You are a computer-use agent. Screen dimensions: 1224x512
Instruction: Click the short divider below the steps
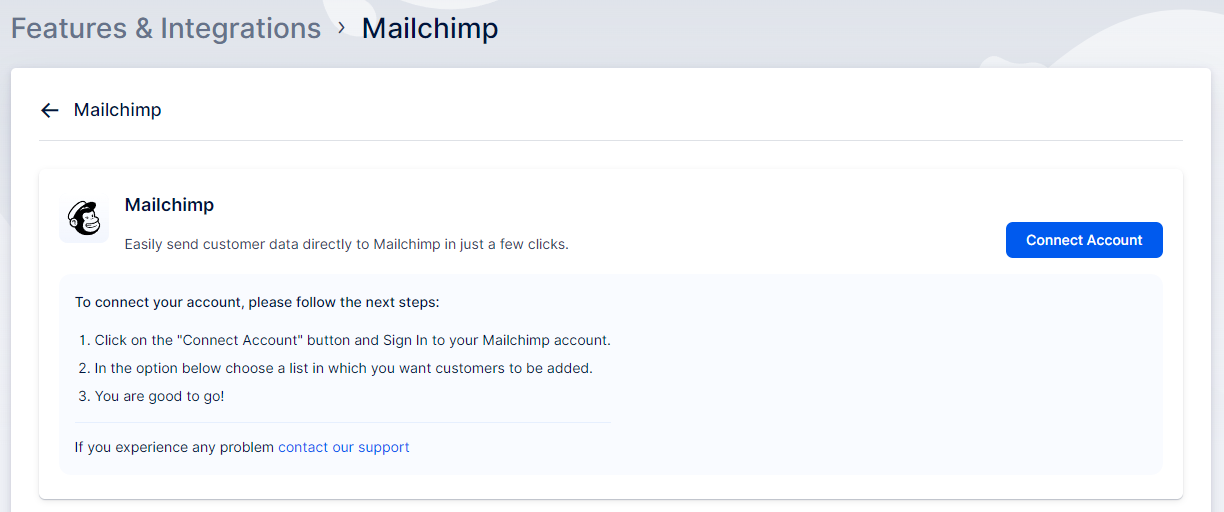[342, 422]
